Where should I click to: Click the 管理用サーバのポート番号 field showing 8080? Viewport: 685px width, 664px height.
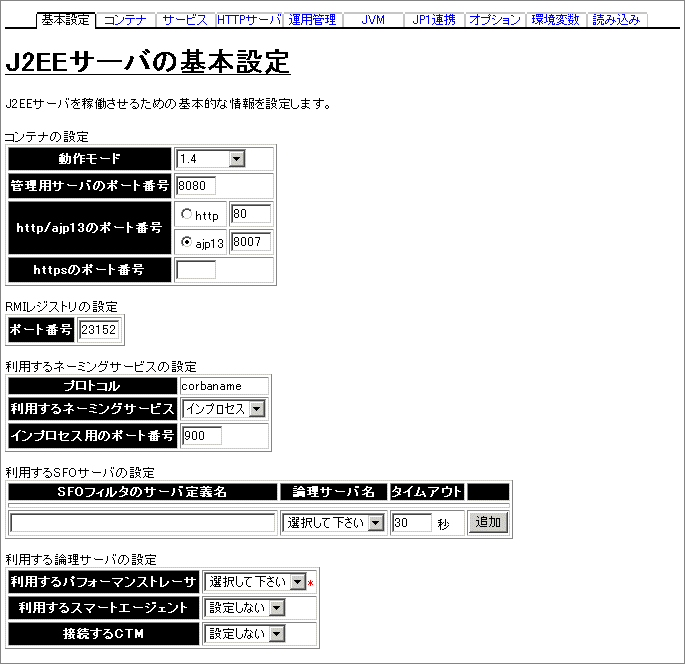click(x=196, y=186)
